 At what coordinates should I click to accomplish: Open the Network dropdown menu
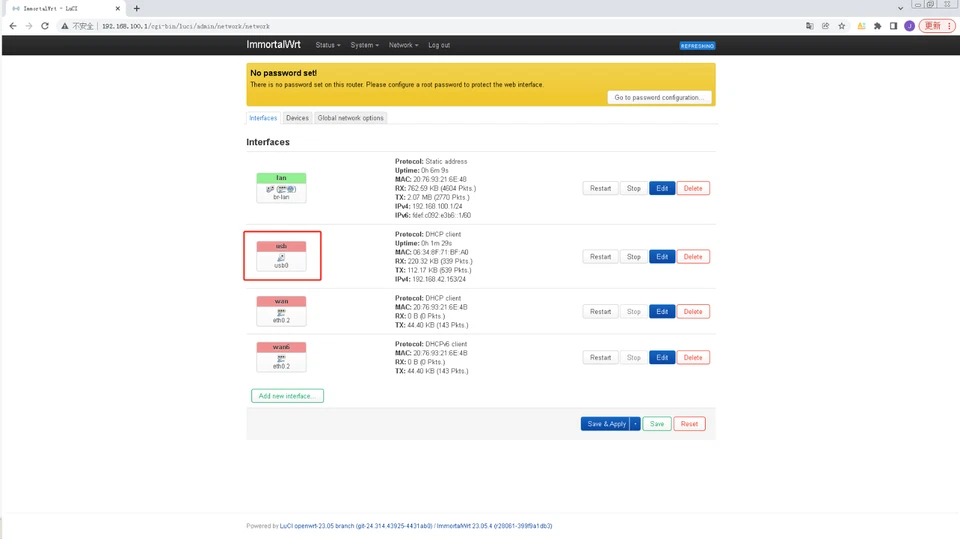pyautogui.click(x=403, y=45)
